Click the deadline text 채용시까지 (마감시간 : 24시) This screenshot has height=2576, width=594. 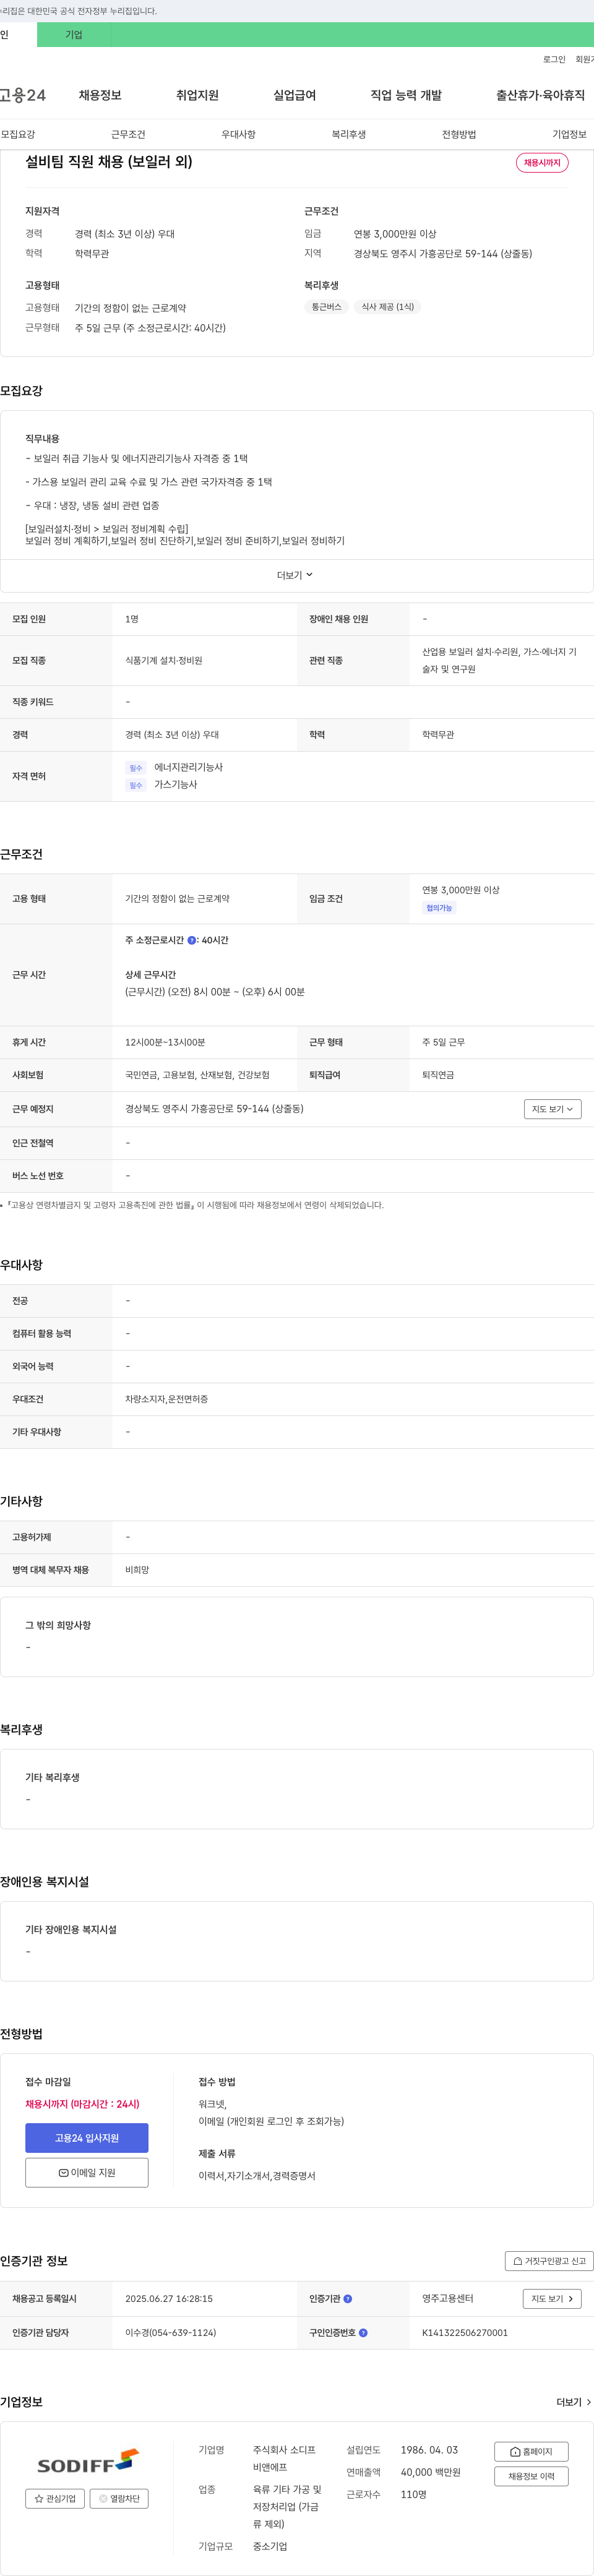82,2104
